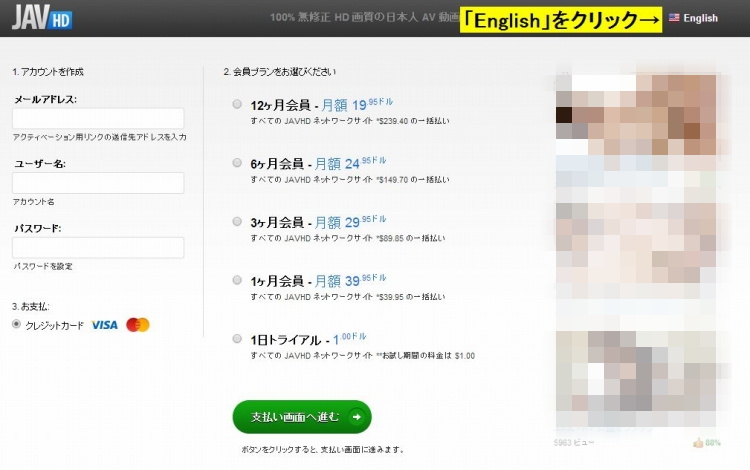Click the 12ヶ月会員 plan label
The image size is (750, 470).
click(280, 105)
